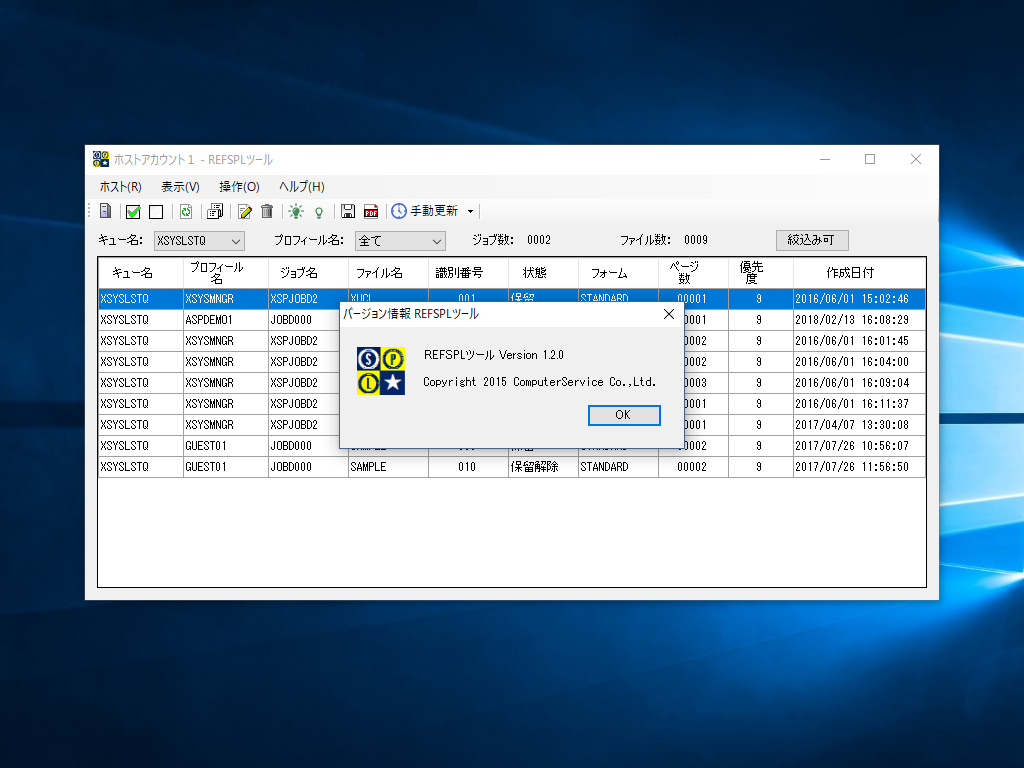Screen dimensions: 1024x768
Task: Click identification number 010 cell
Action: pyautogui.click(x=468, y=467)
